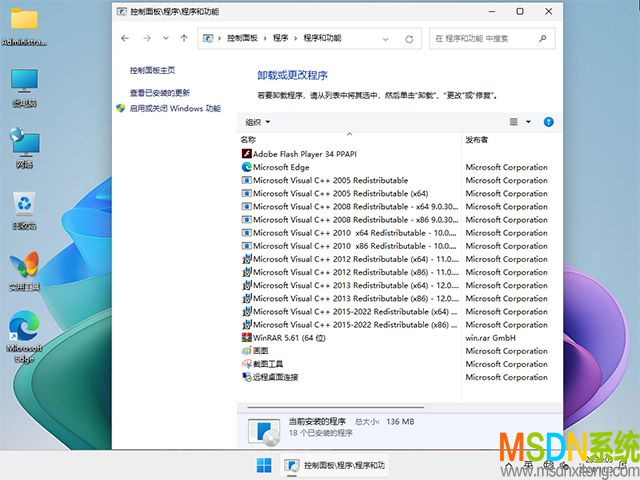Select the Microsoft Edge program icon in list
Image resolution: width=640 pixels, height=480 pixels.
(x=247, y=167)
